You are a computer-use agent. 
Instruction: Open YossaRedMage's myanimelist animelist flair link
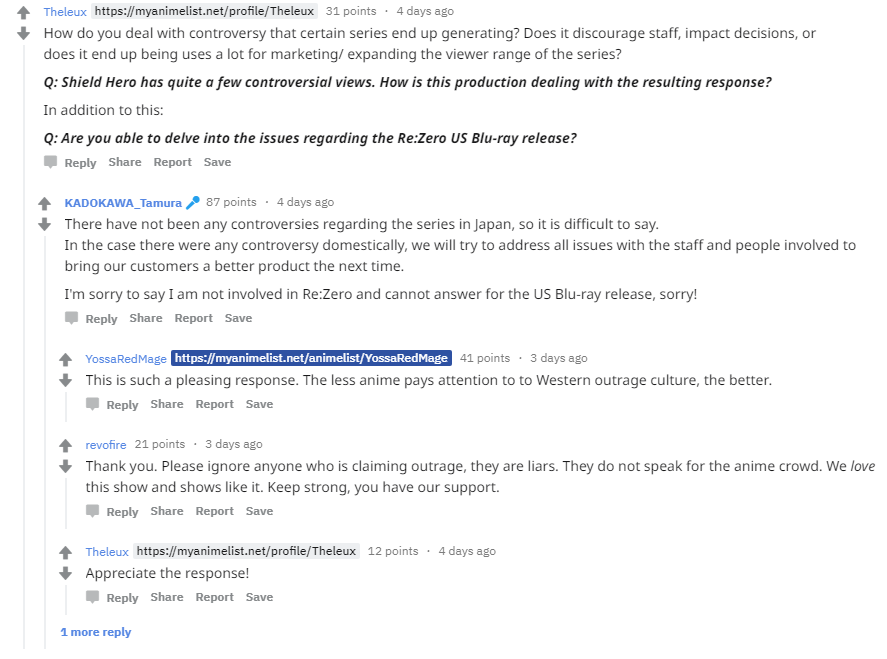(x=311, y=358)
